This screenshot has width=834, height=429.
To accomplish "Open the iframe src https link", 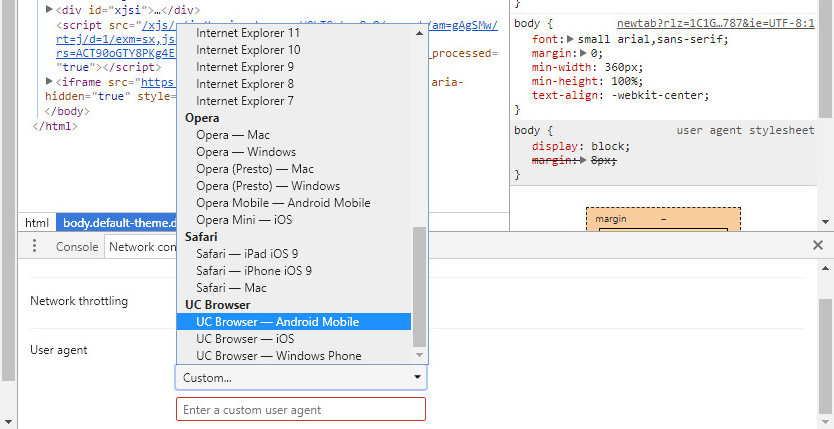I will (x=158, y=82).
